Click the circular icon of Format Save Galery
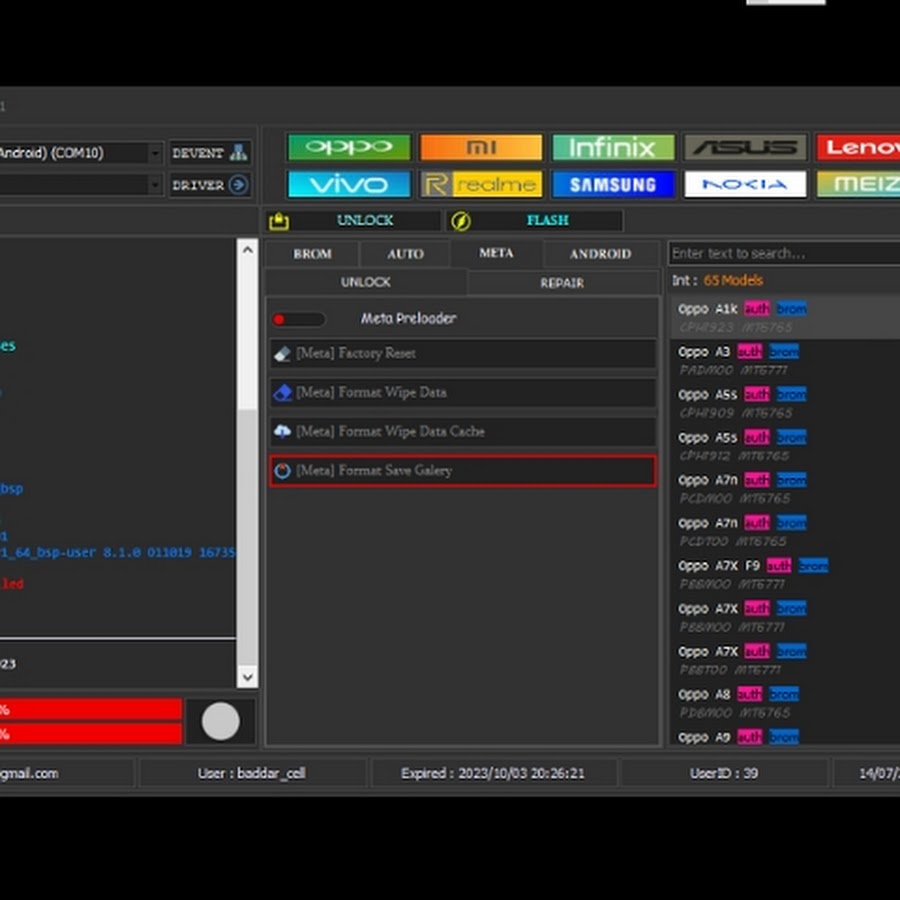This screenshot has height=900, width=900. pos(282,471)
